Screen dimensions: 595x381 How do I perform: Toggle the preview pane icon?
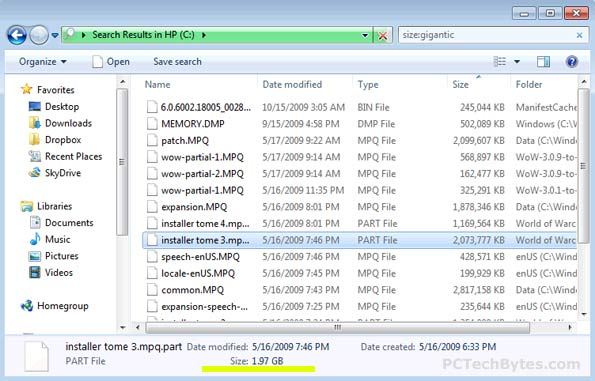pos(543,61)
